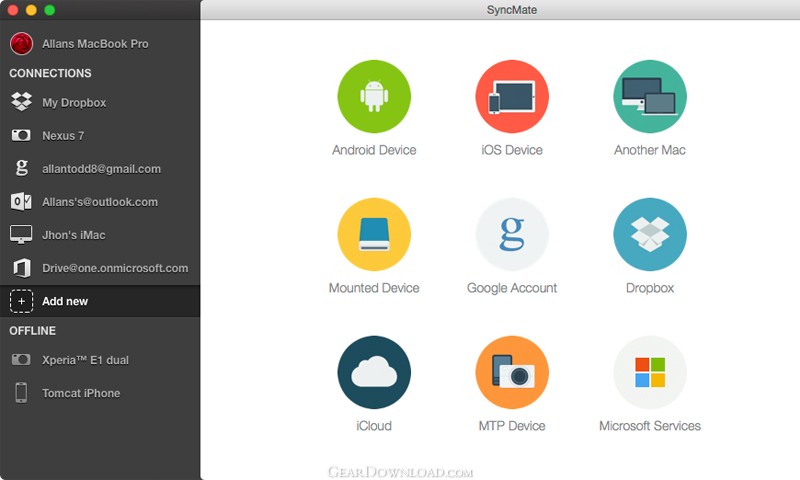Image resolution: width=800 pixels, height=480 pixels.
Task: Open Jhon's iMac connection
Action: coord(100,235)
